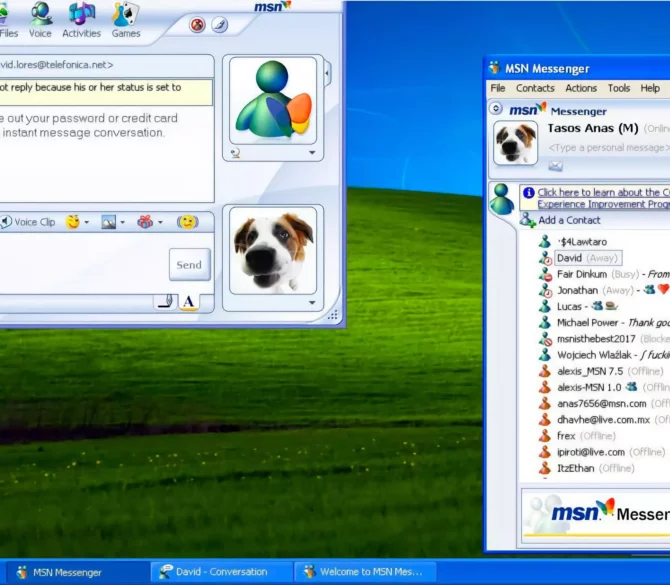Click the dog display picture in conversation
670x585 pixels.
point(273,251)
